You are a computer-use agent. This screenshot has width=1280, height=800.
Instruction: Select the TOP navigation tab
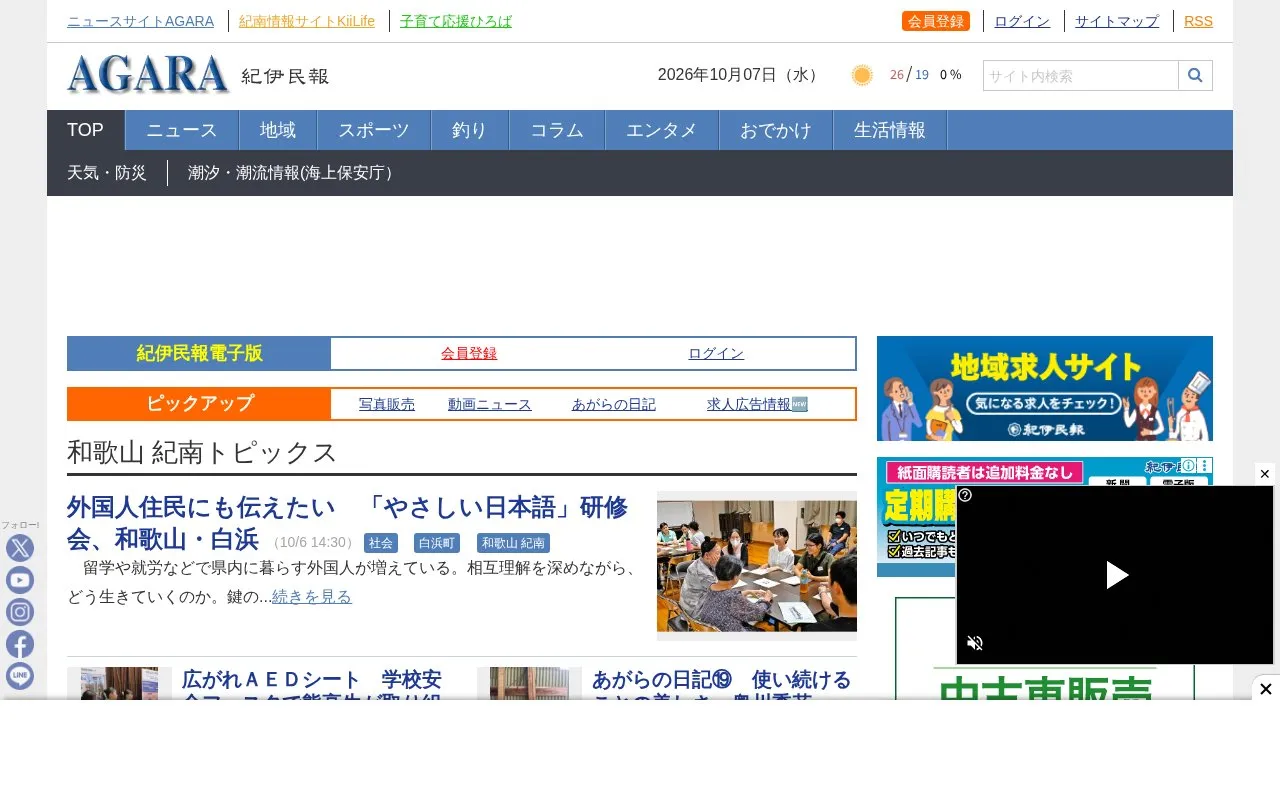click(86, 130)
